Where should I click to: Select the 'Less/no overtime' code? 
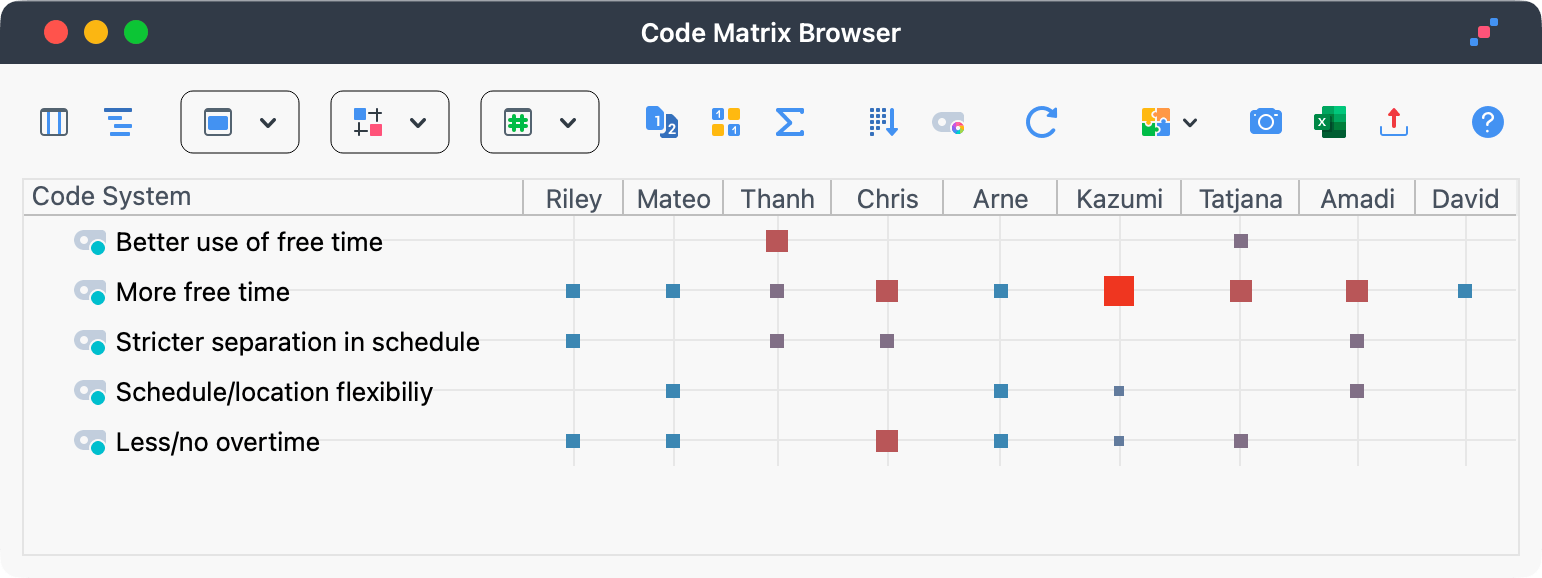click(218, 442)
